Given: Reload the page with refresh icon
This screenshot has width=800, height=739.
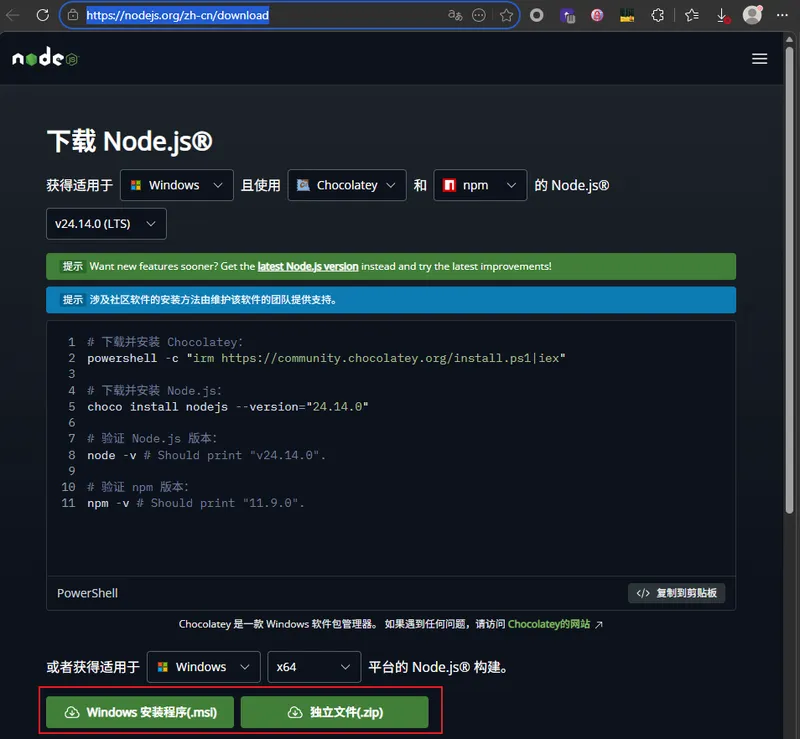Looking at the screenshot, I should pyautogui.click(x=43, y=15).
